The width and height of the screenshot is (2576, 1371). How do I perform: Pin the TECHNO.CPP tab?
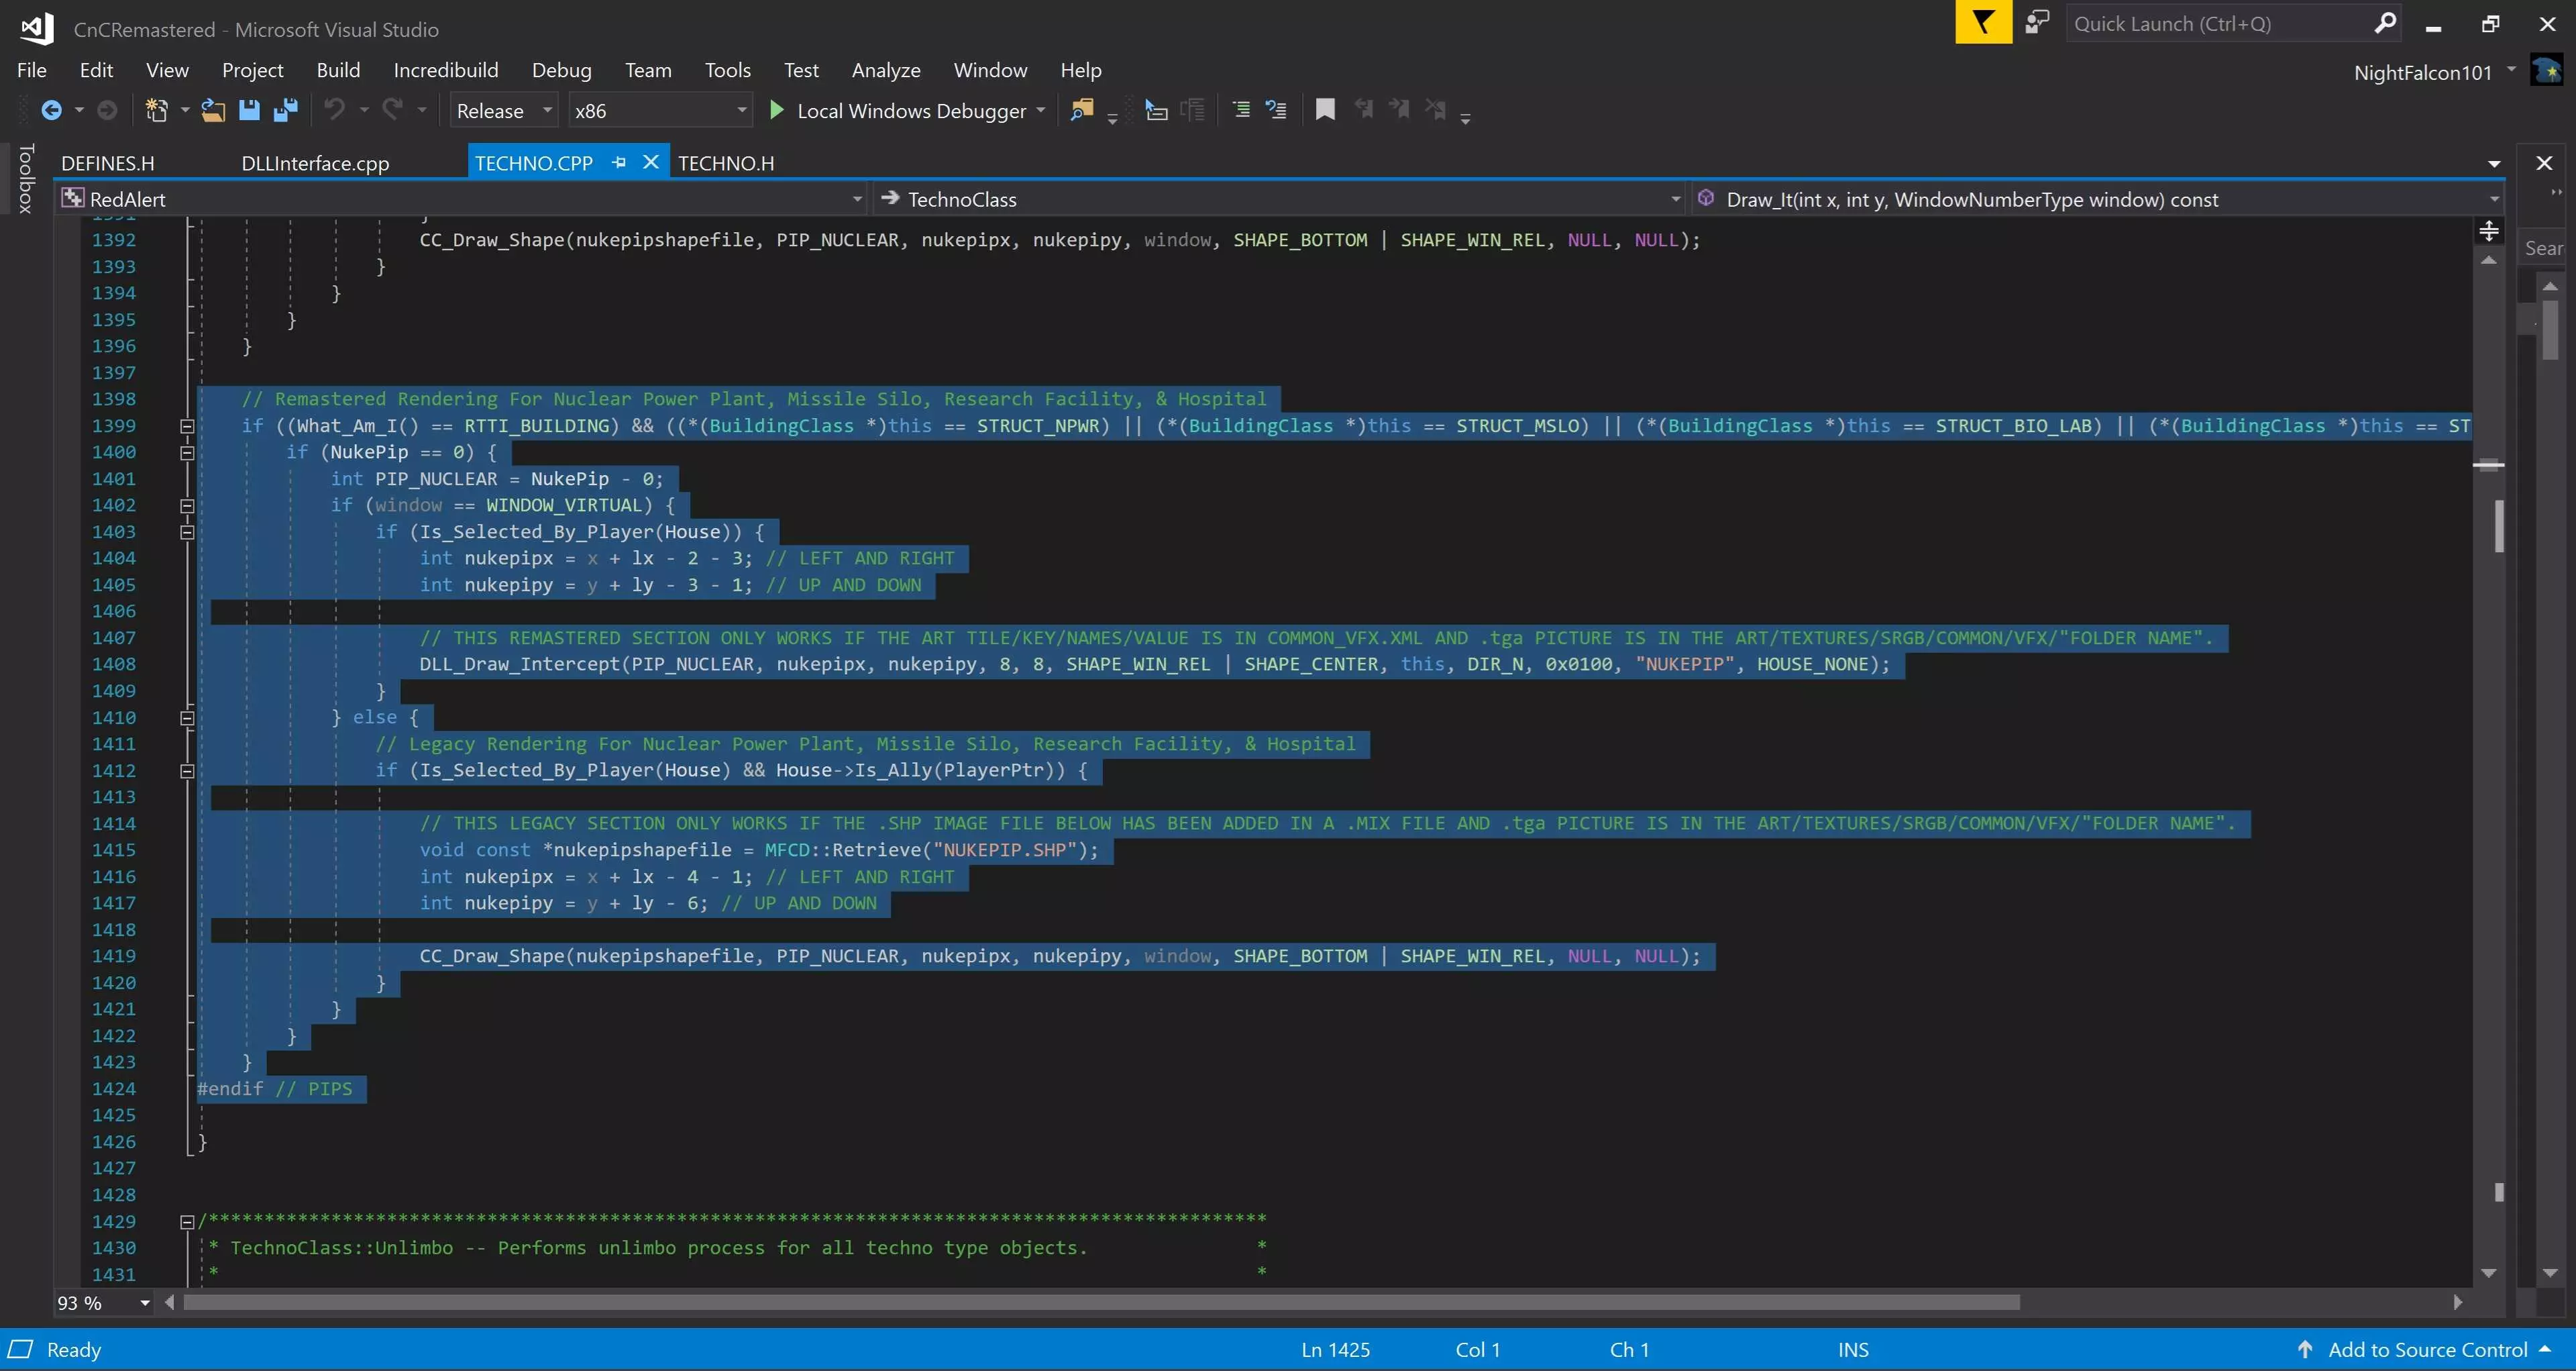[x=619, y=162]
